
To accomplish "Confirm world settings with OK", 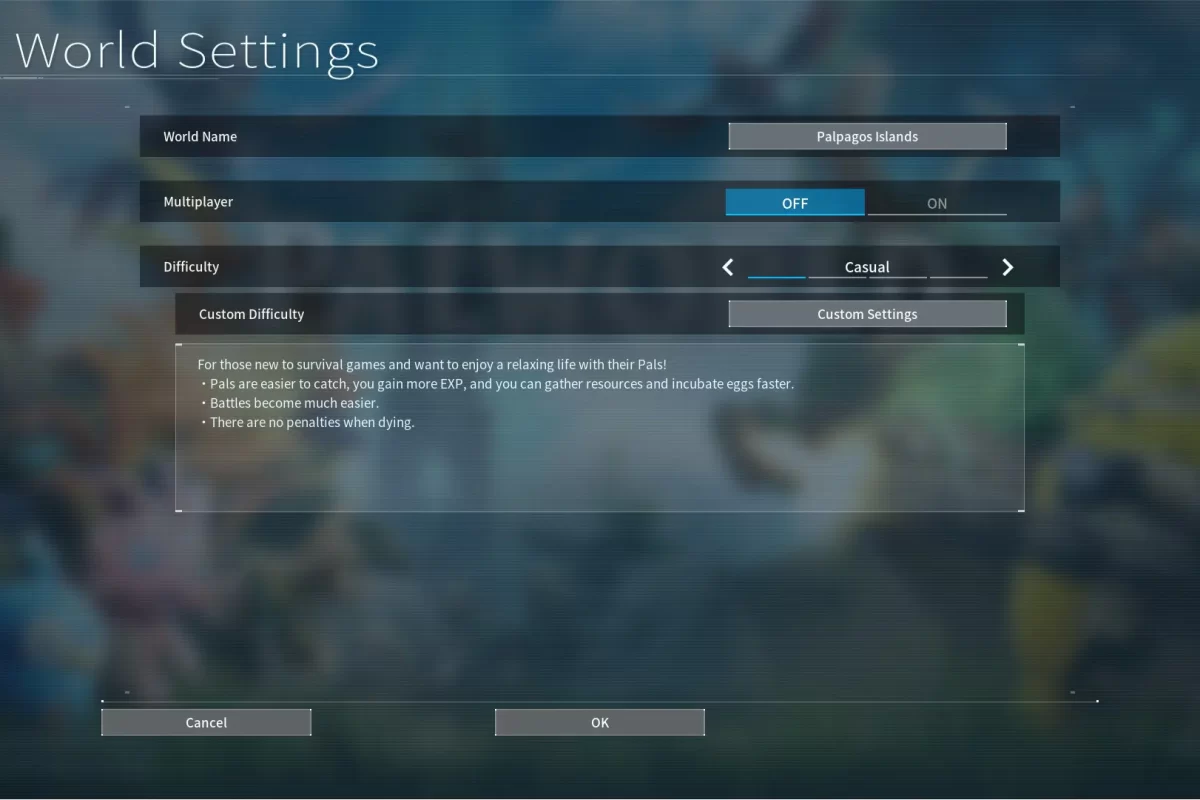I will (x=600, y=722).
